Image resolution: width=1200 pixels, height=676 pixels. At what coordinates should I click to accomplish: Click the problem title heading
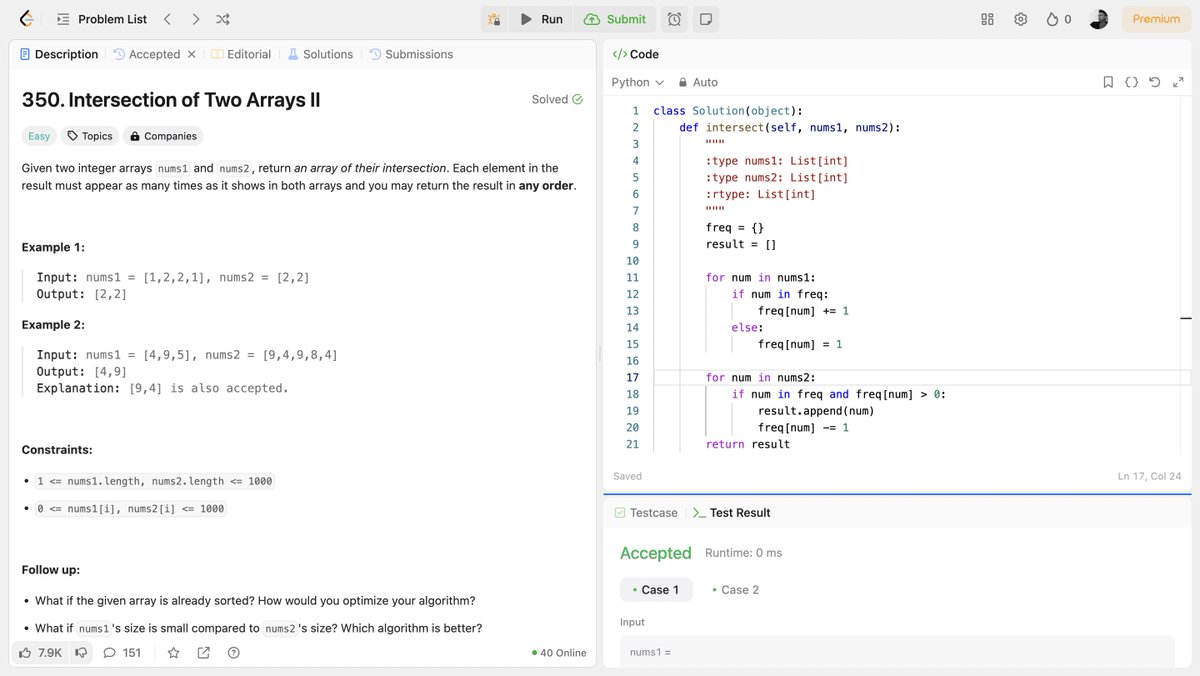pyautogui.click(x=171, y=100)
